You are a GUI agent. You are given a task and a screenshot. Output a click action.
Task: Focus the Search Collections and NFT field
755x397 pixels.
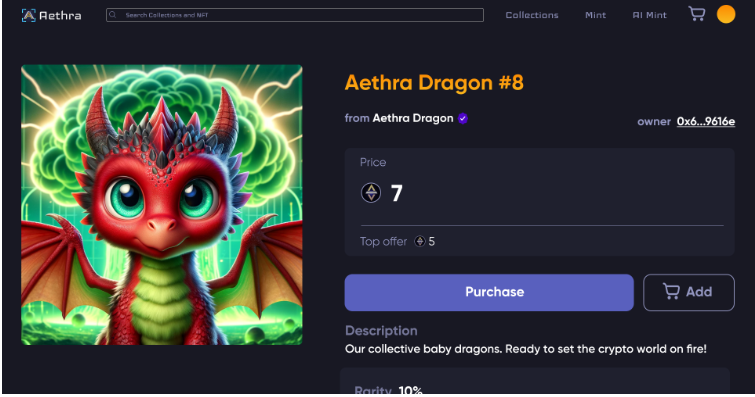[295, 15]
